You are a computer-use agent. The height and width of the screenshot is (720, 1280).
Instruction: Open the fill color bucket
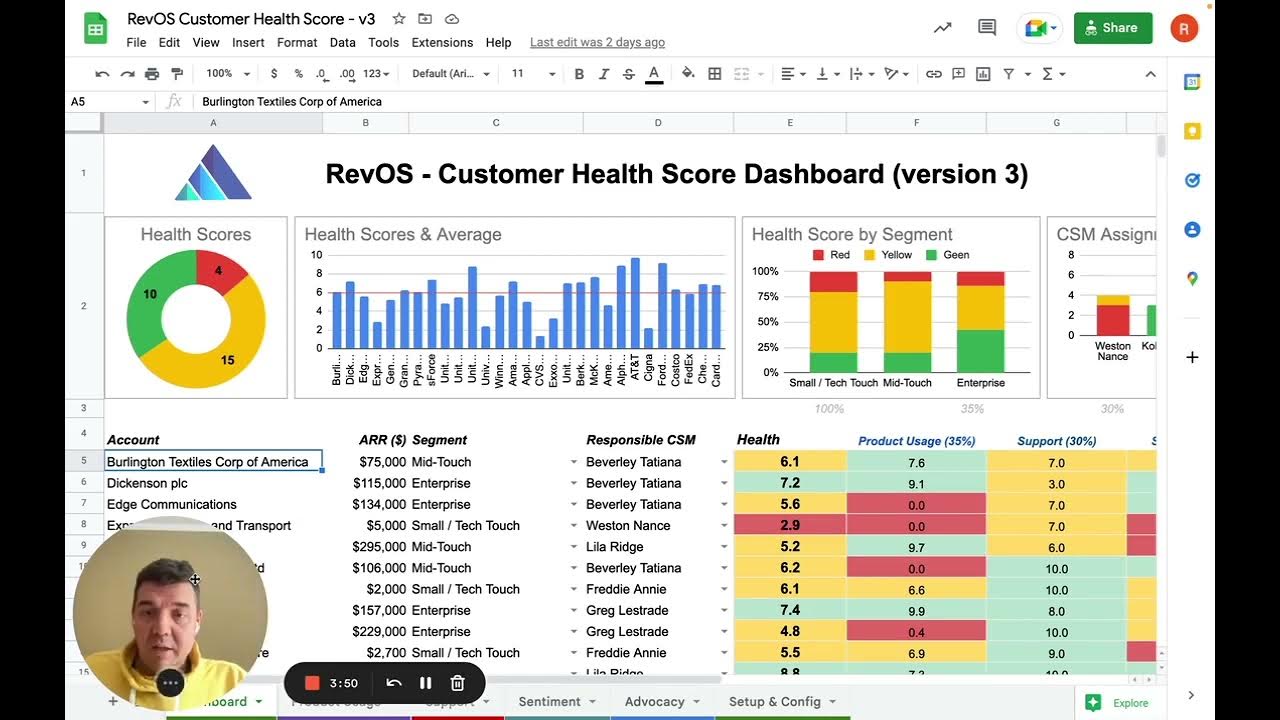click(x=688, y=74)
